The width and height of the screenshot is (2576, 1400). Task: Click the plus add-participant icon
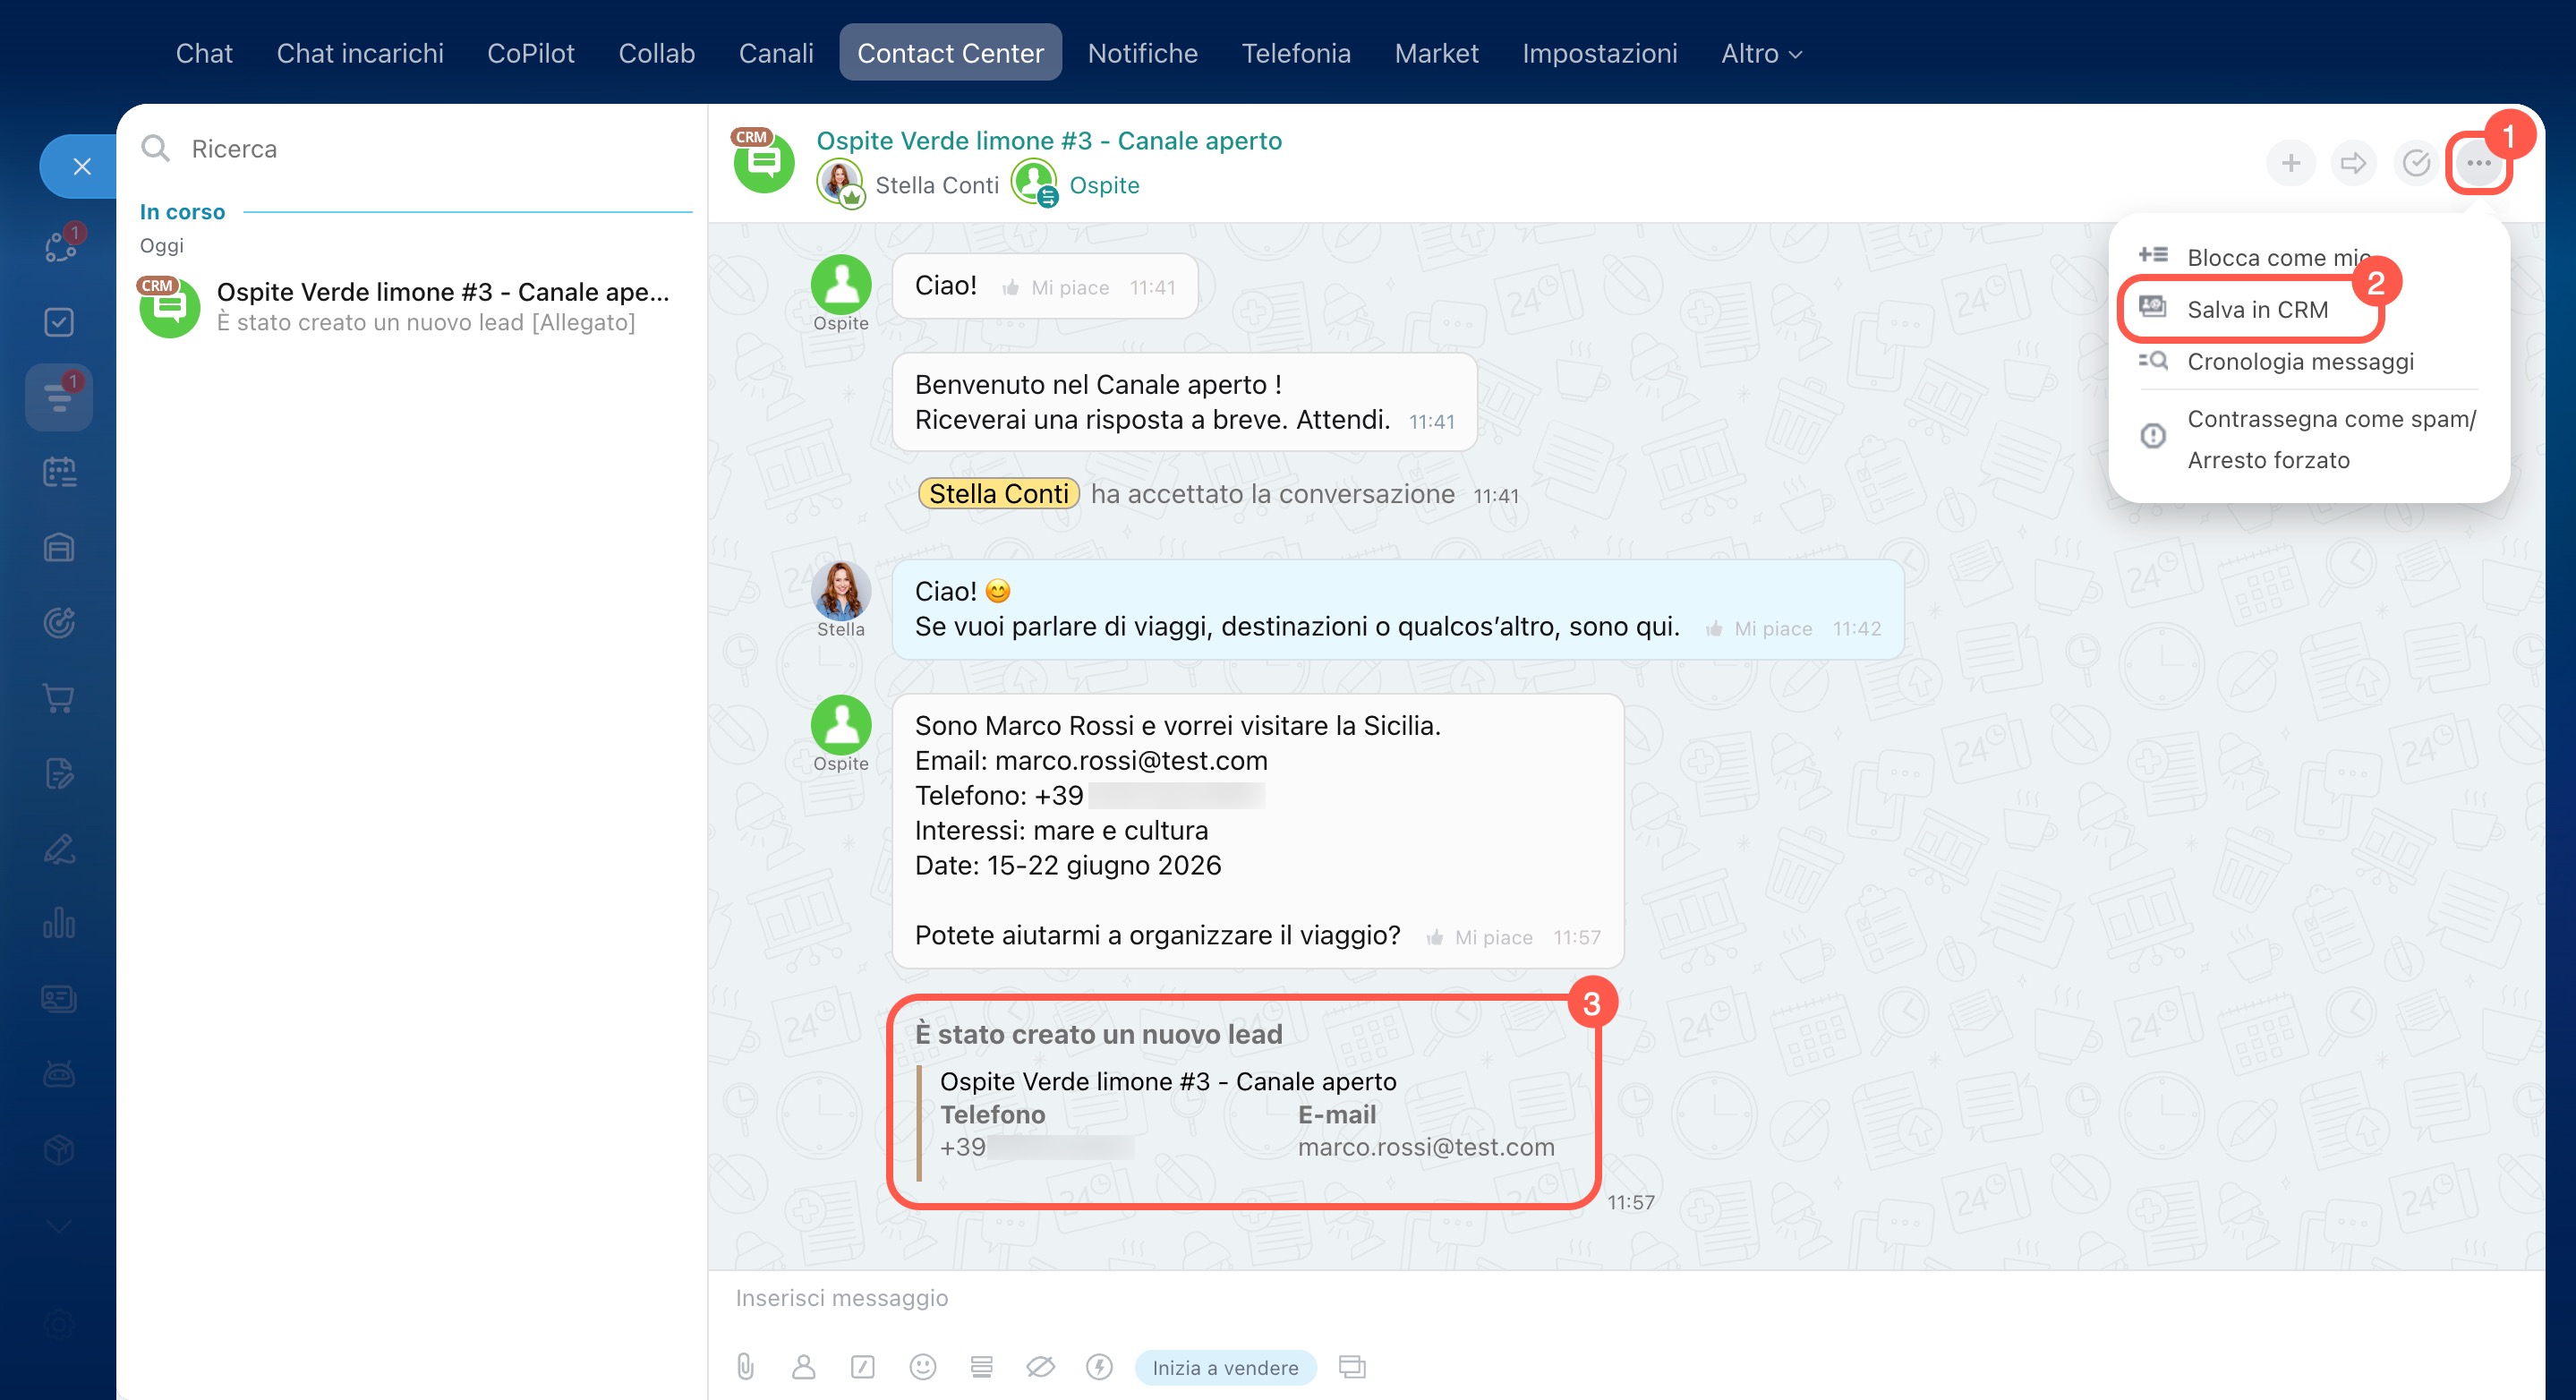pos(2290,163)
